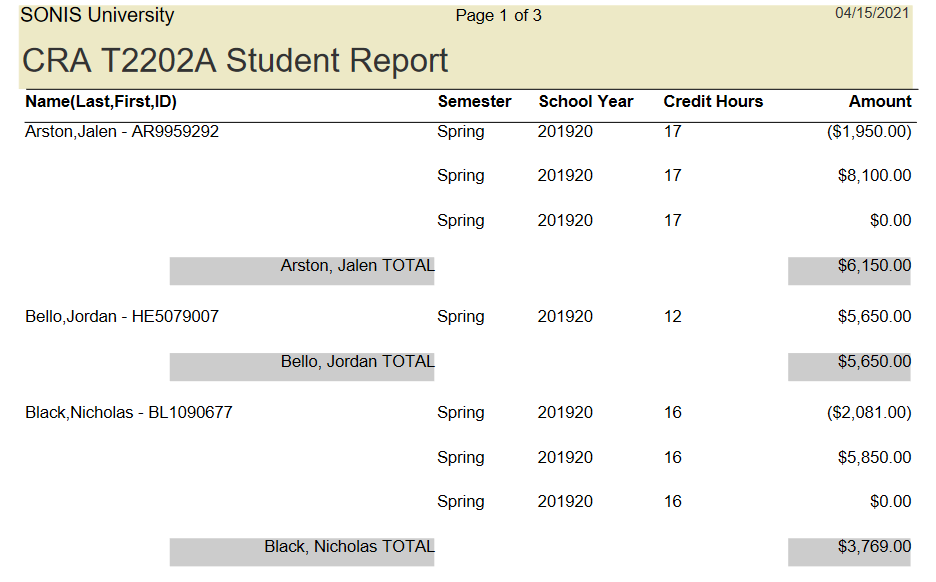The width and height of the screenshot is (936, 582).
Task: Click the CRA T2202A Student Report title
Action: tap(235, 61)
